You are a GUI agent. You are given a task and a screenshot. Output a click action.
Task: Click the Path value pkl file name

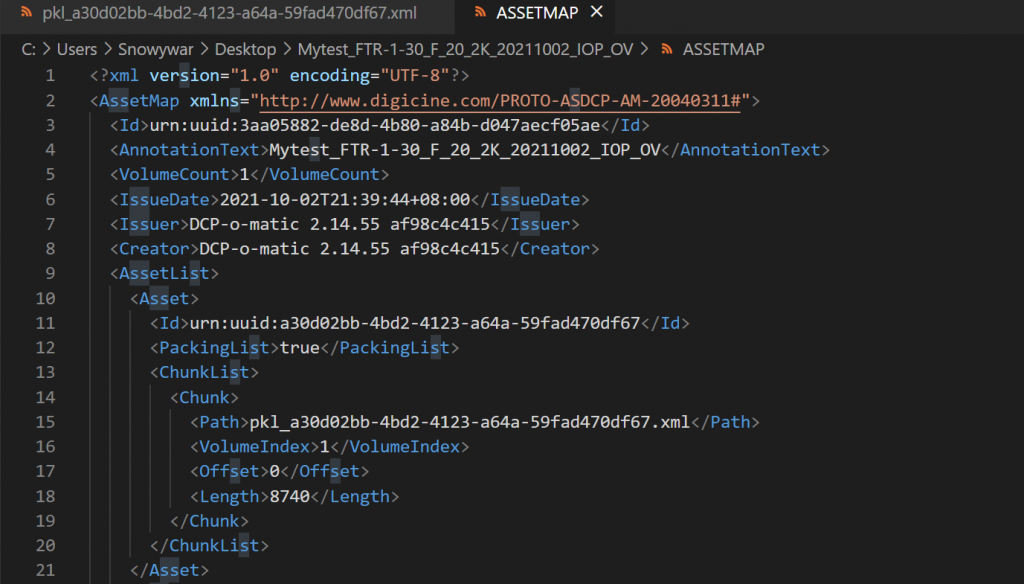click(469, 422)
